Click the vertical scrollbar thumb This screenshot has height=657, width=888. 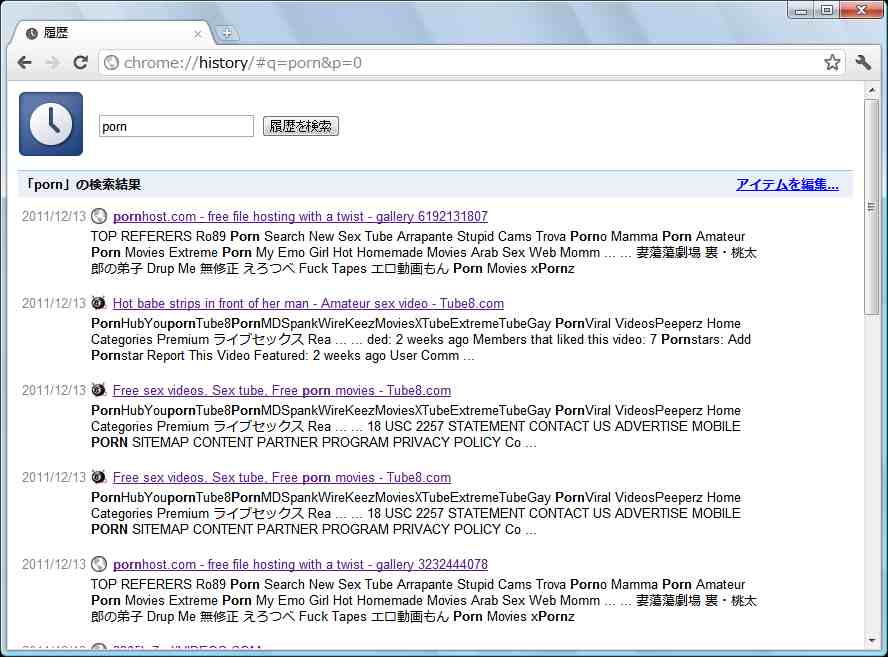click(x=872, y=207)
